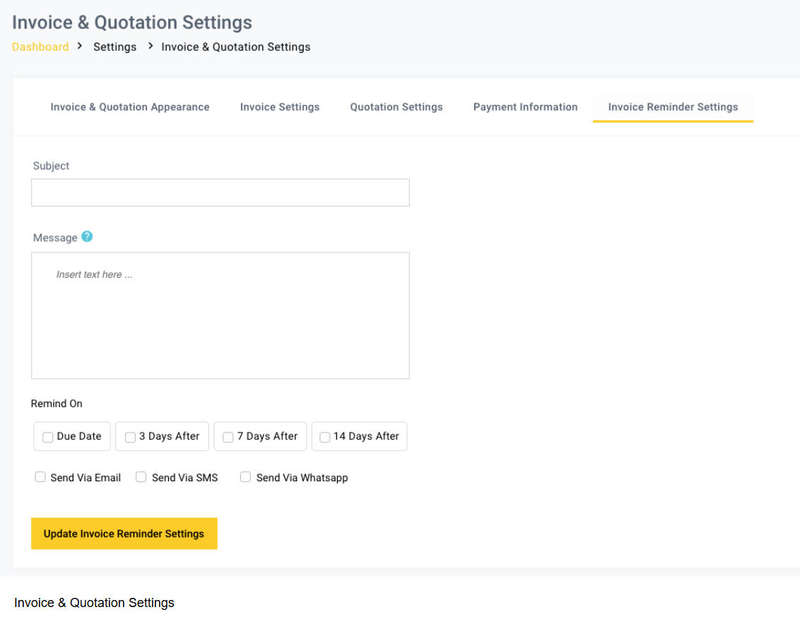This screenshot has width=800, height=641.
Task: Select the 14 Days After checkbox
Action: click(x=324, y=437)
